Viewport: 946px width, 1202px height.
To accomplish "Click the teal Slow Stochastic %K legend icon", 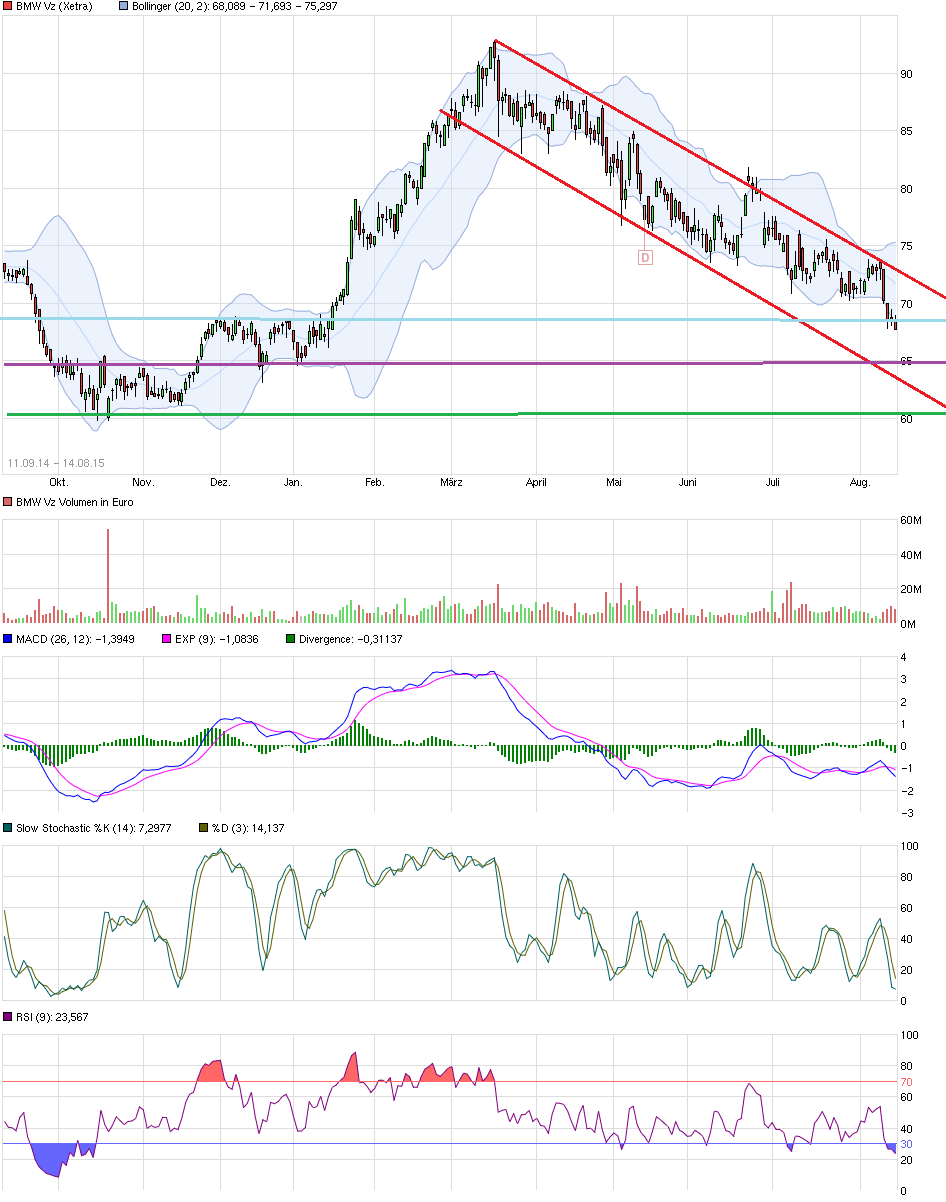I will point(8,828).
